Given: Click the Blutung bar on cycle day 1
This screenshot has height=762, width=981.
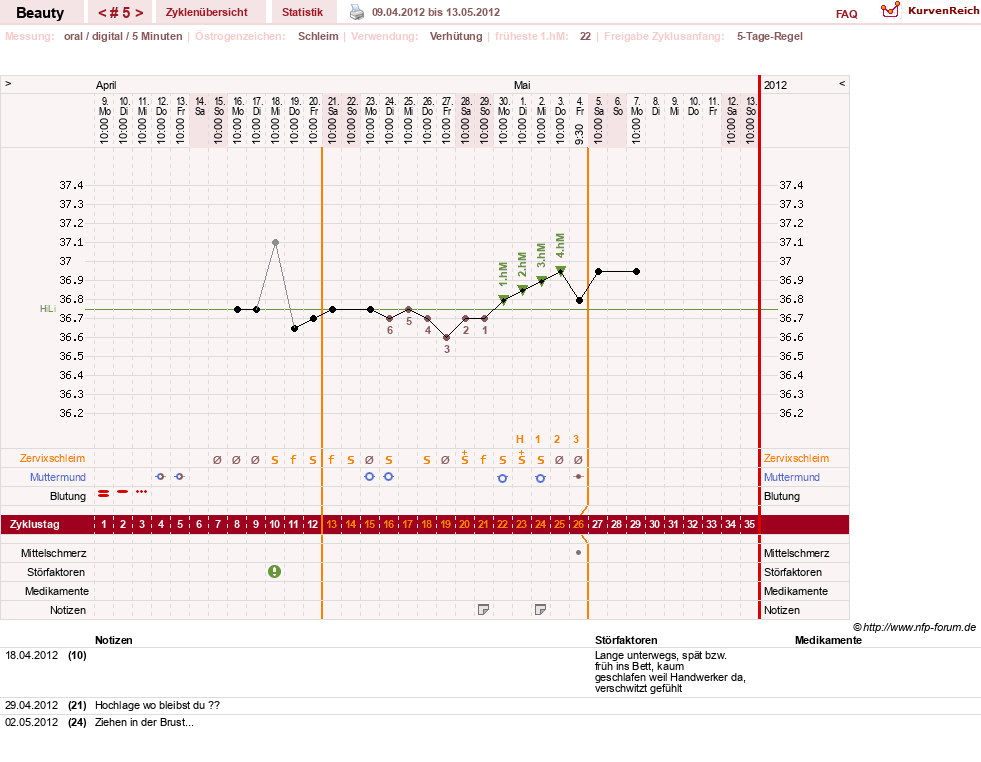Looking at the screenshot, I should (x=104, y=494).
